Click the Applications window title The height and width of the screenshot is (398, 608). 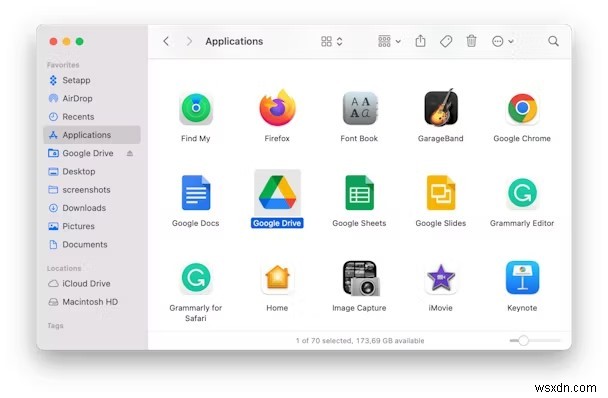[x=234, y=41]
